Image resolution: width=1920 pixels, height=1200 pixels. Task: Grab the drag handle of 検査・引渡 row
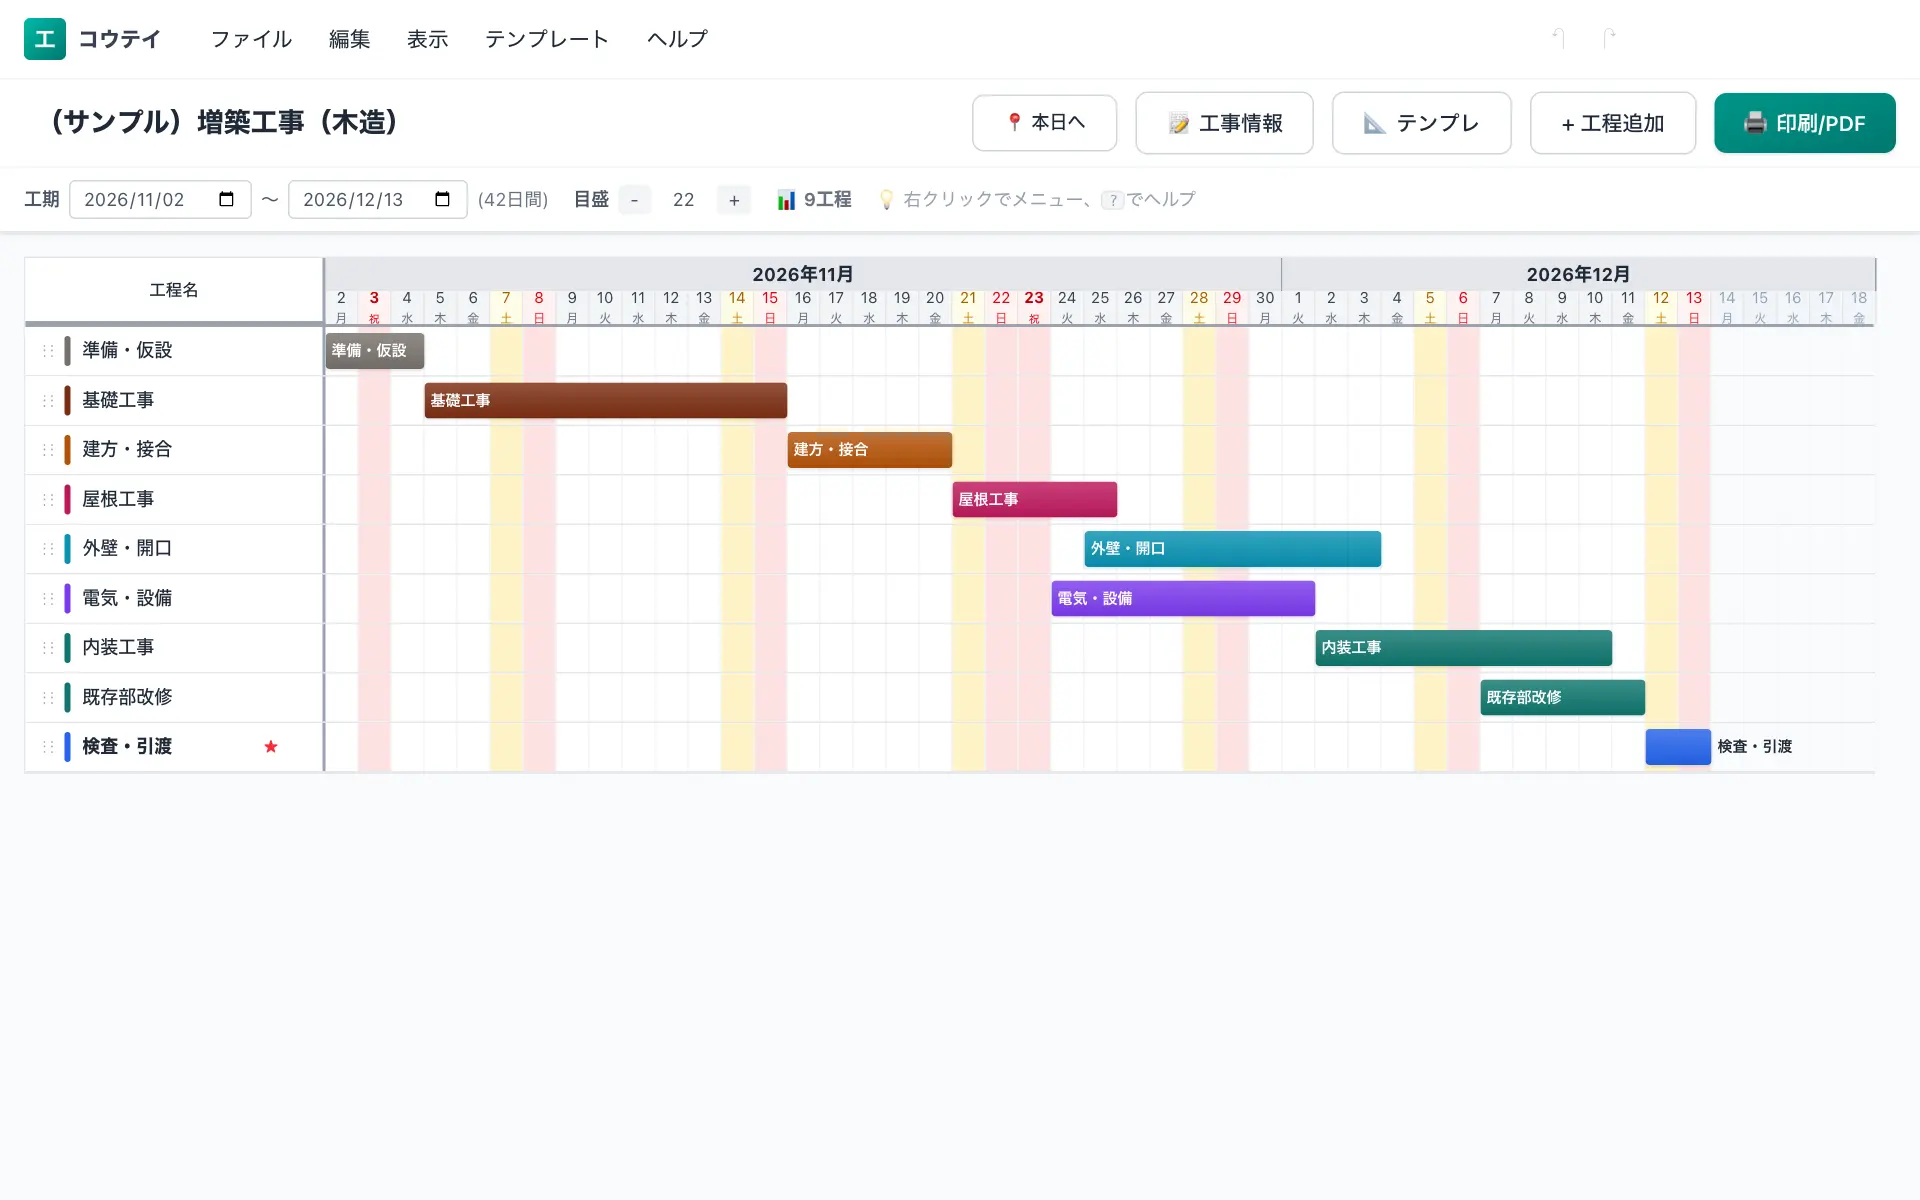[x=48, y=747]
